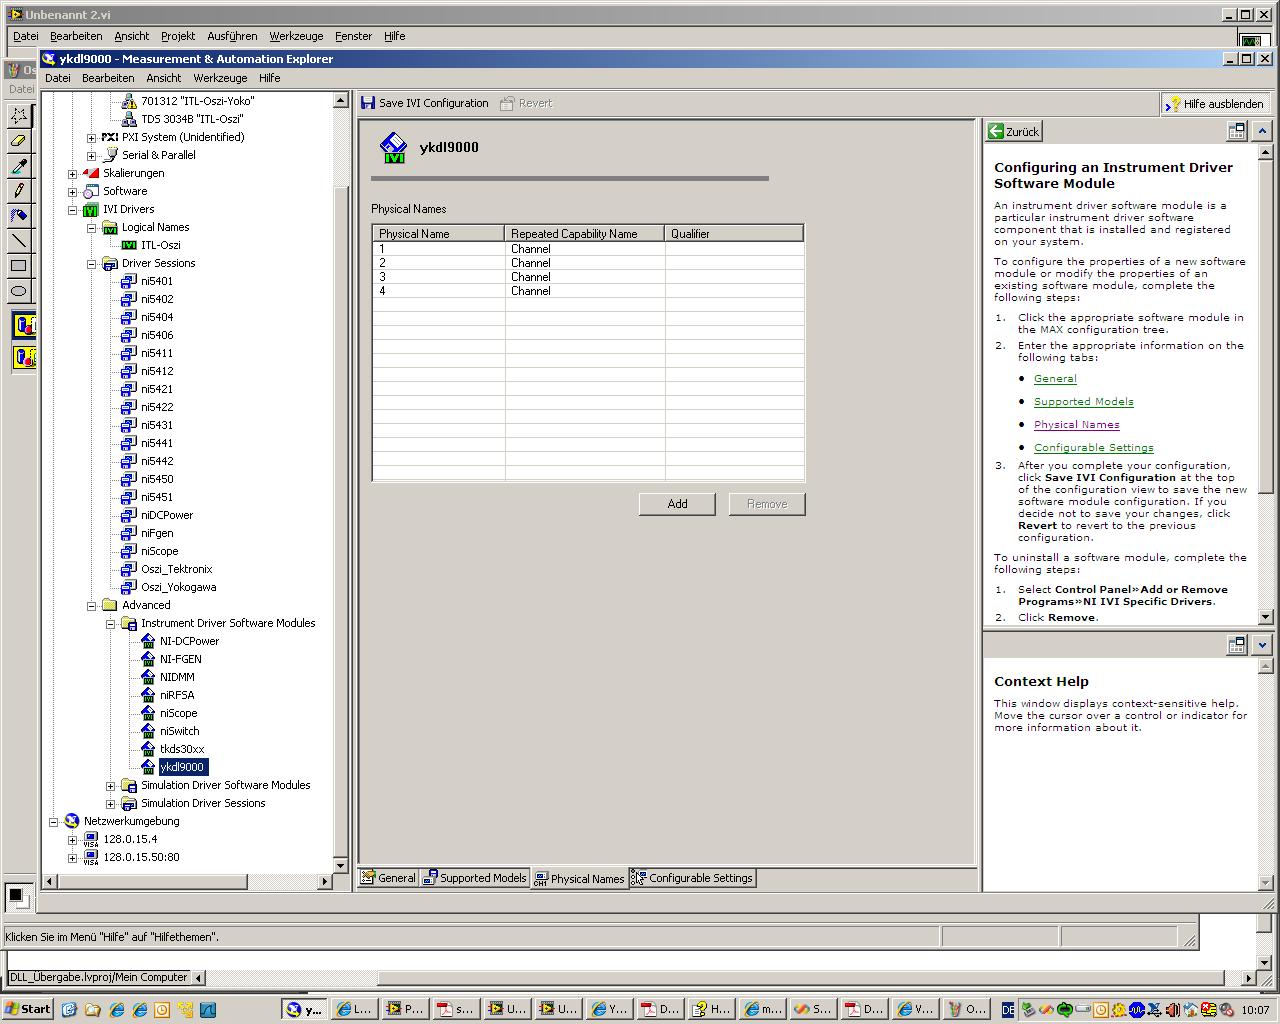Image resolution: width=1280 pixels, height=1024 pixels.
Task: Select the tkds30xx software module
Action: coord(182,749)
